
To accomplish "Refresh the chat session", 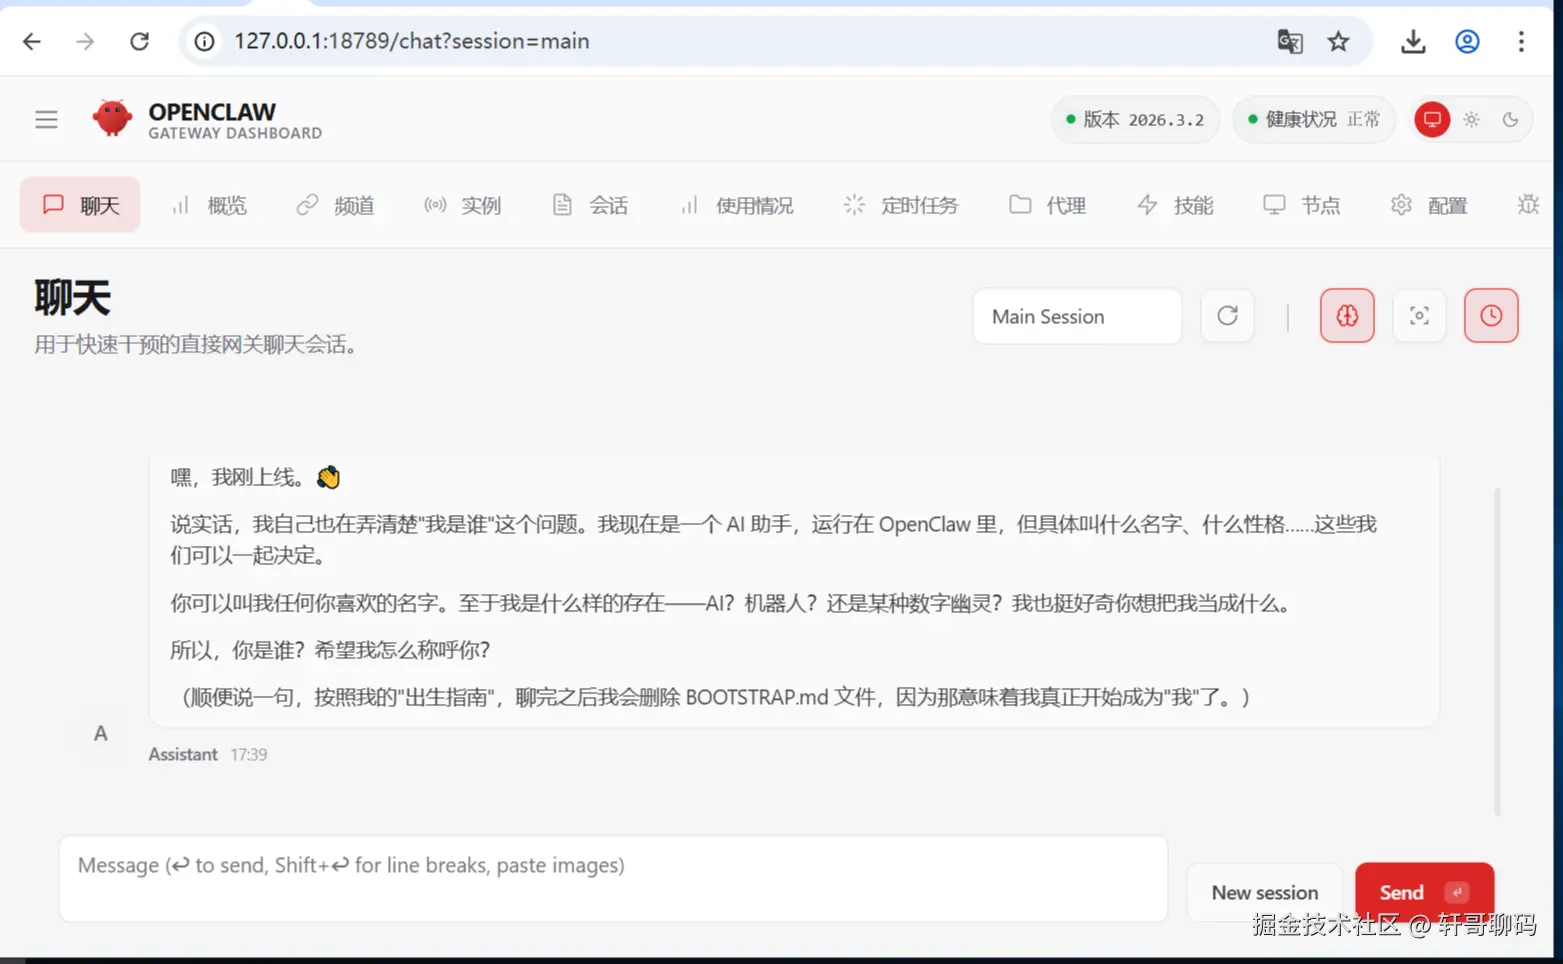I will (x=1227, y=315).
